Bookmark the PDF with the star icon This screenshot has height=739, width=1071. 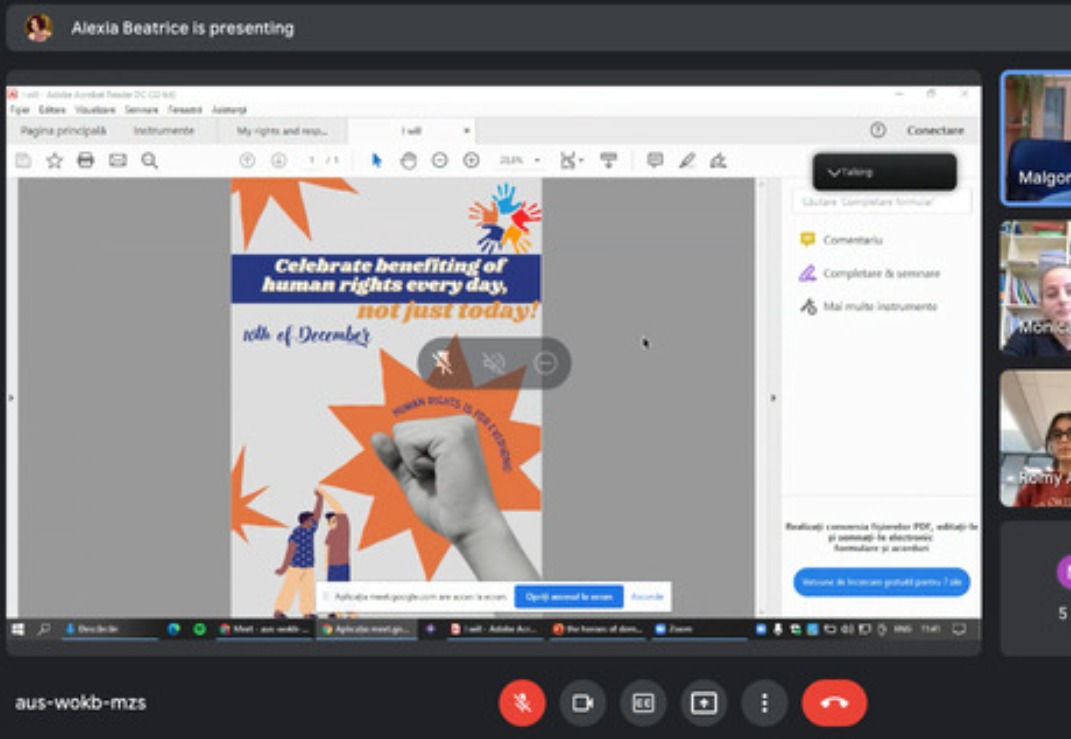[x=54, y=160]
